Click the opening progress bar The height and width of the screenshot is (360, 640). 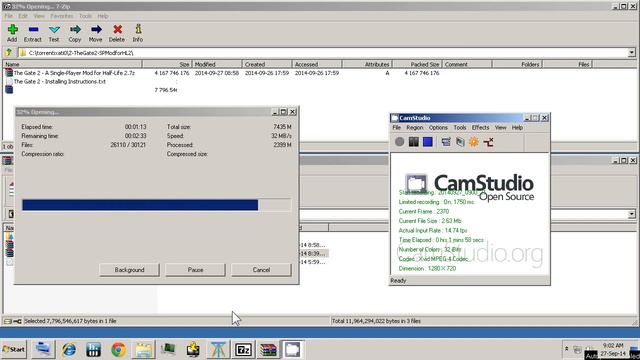157,205
